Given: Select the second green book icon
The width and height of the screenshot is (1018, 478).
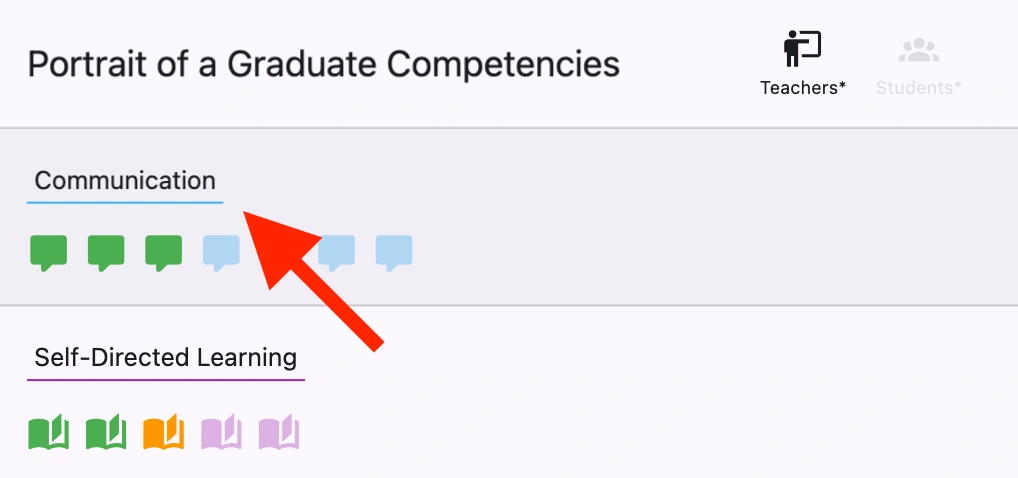Looking at the screenshot, I should coord(106,433).
